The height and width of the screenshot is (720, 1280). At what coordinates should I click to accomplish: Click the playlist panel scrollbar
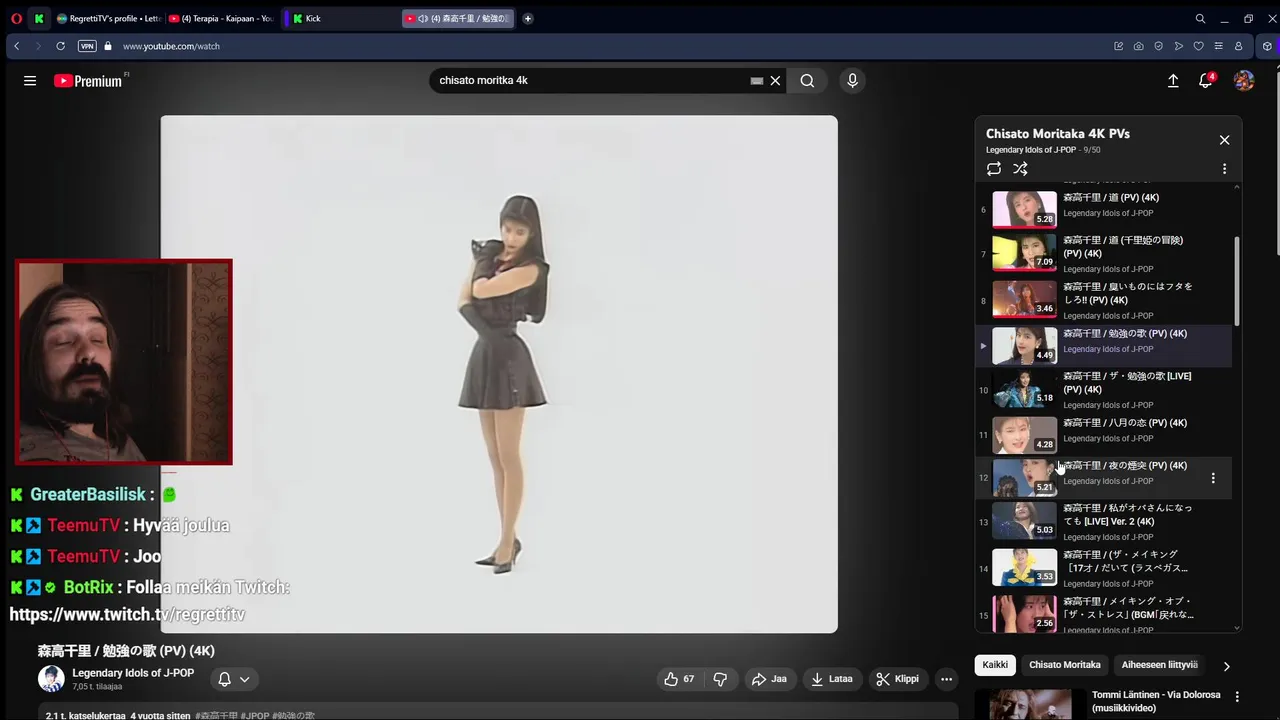(x=1238, y=280)
